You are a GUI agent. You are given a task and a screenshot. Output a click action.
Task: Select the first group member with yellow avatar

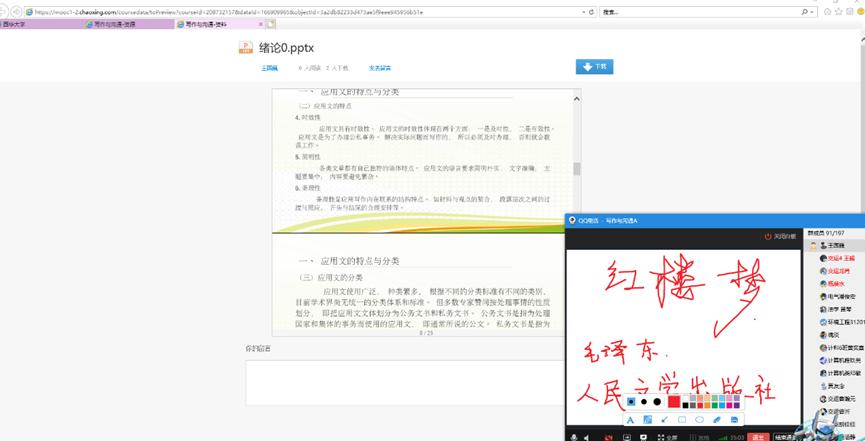click(834, 245)
